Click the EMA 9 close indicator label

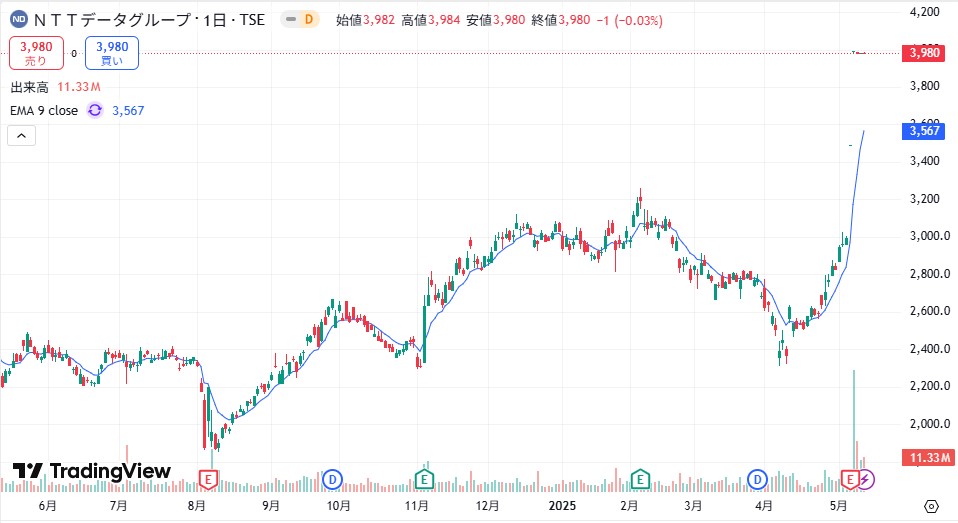point(44,111)
